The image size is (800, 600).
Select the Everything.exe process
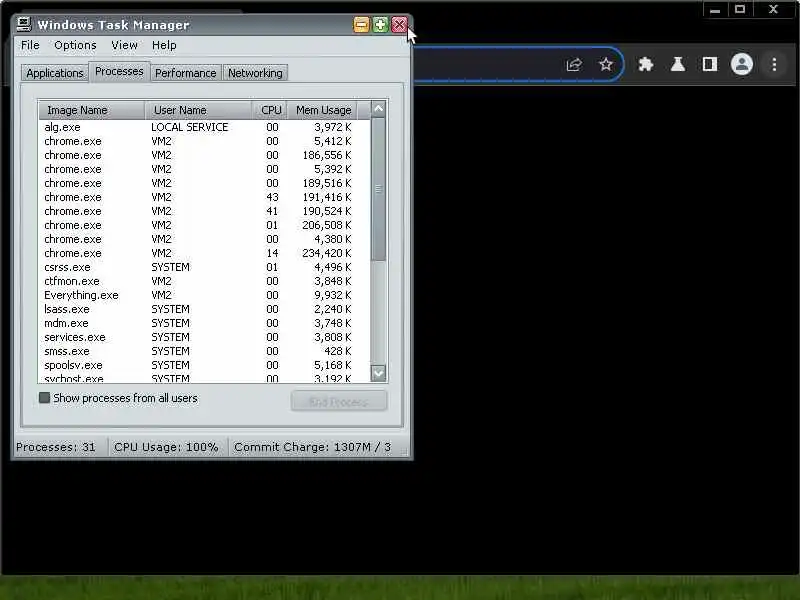[x=205, y=295]
